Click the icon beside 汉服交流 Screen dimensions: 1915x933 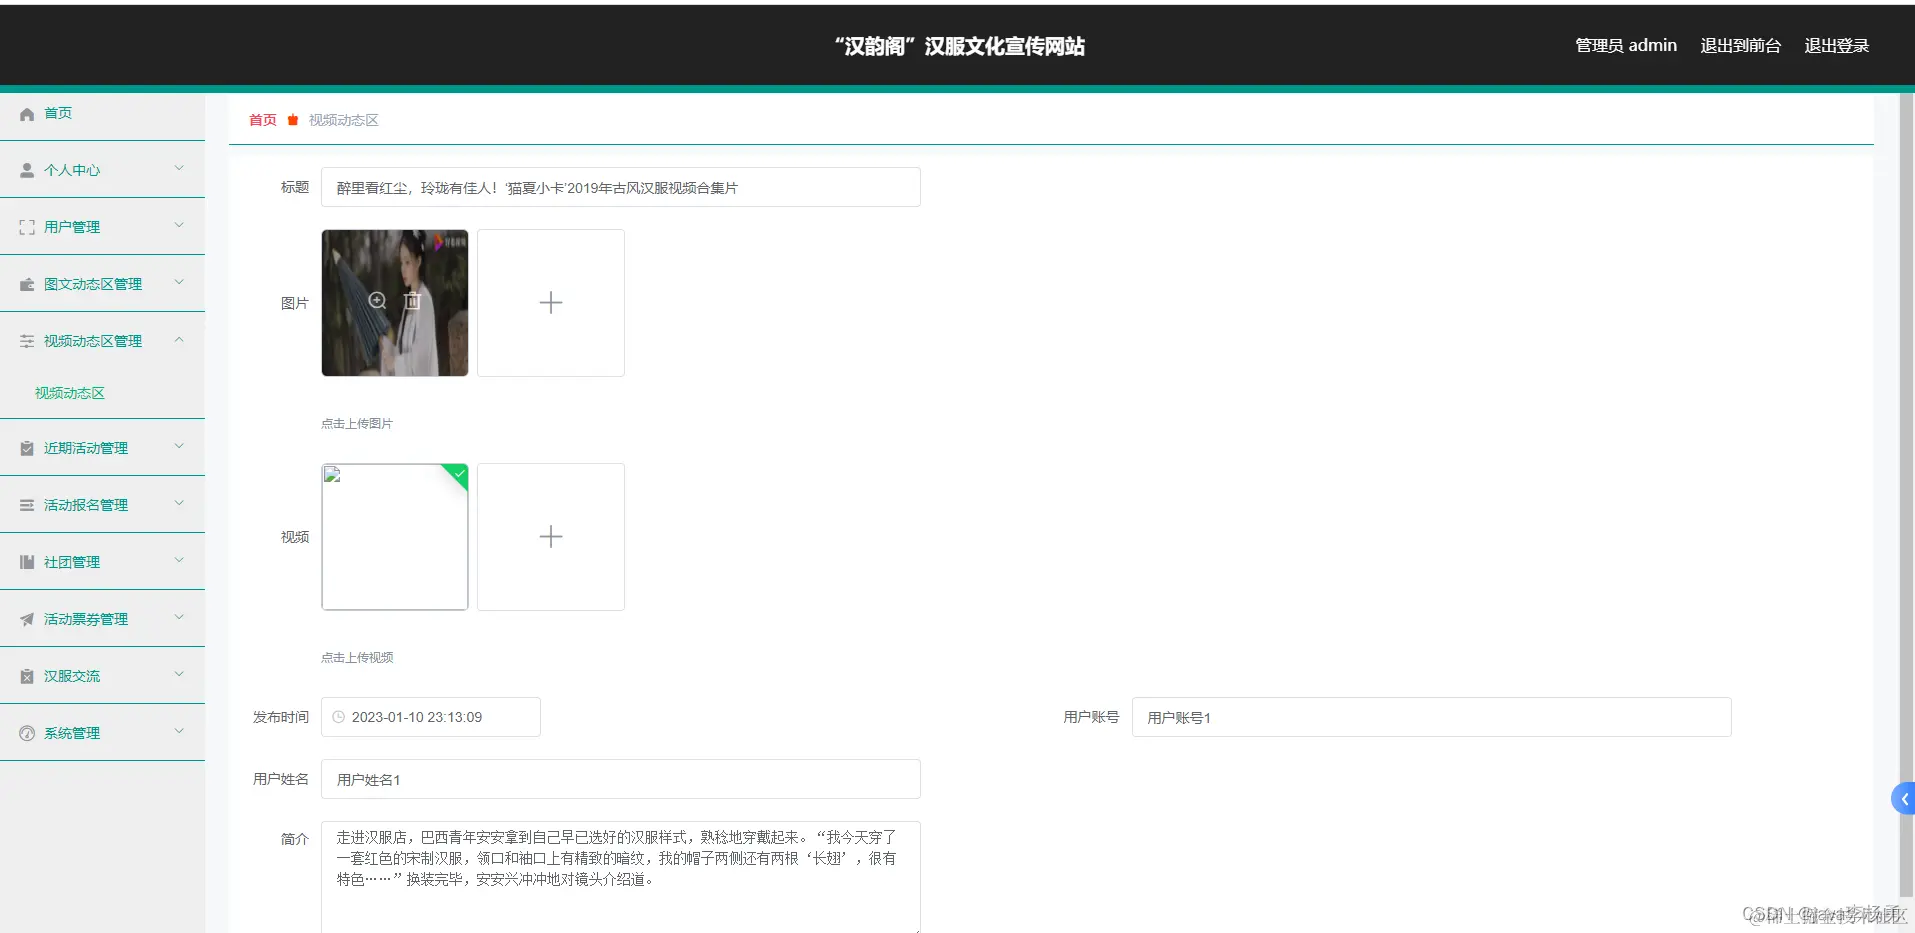[27, 677]
